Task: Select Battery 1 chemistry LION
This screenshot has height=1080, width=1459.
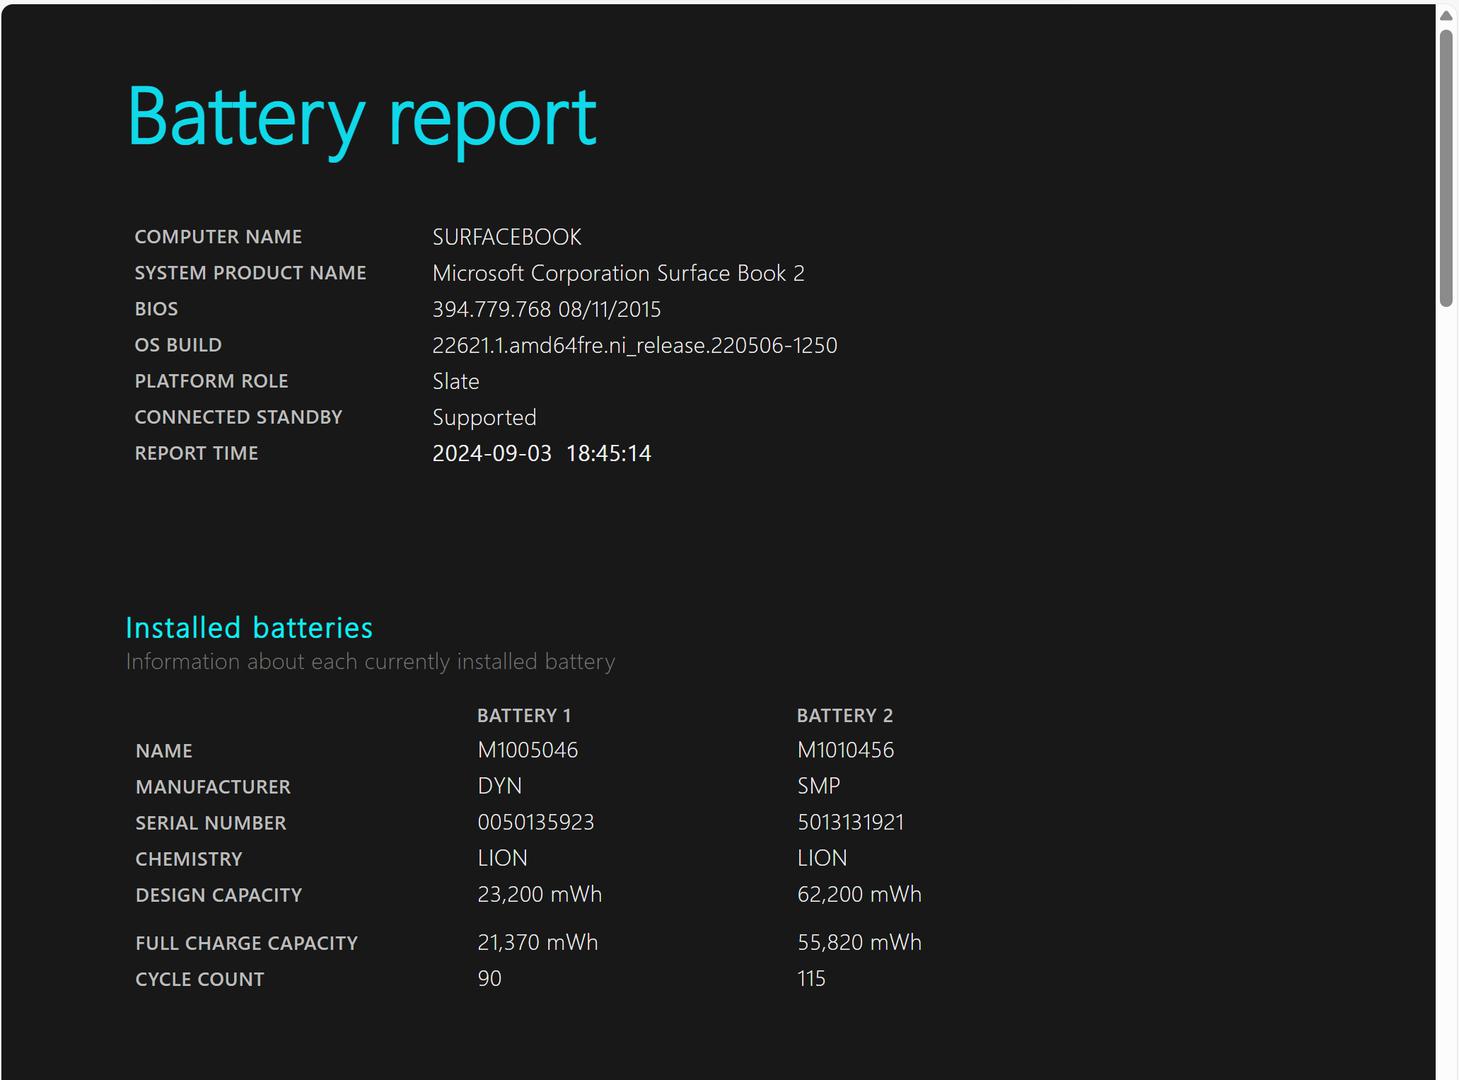Action: [503, 858]
